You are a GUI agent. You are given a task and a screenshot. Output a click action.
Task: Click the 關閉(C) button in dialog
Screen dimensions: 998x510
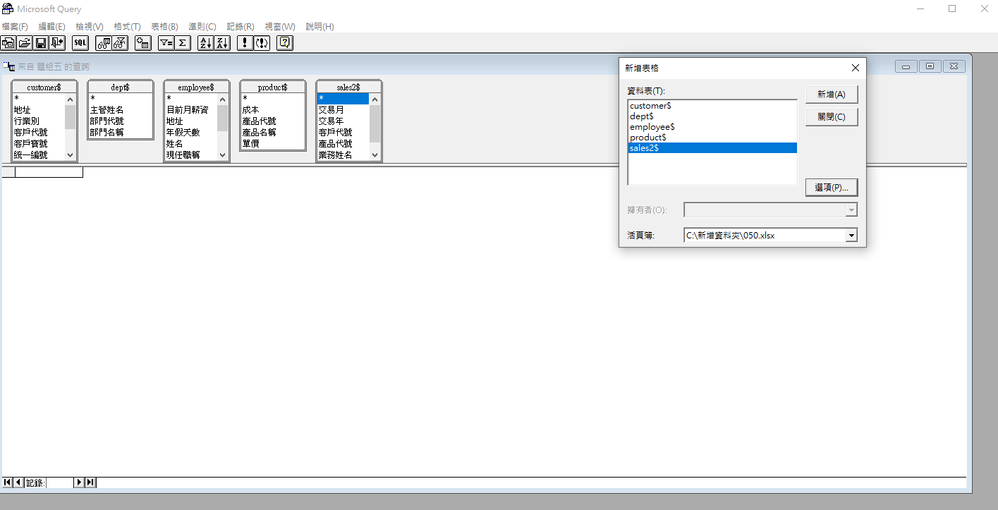coord(831,117)
